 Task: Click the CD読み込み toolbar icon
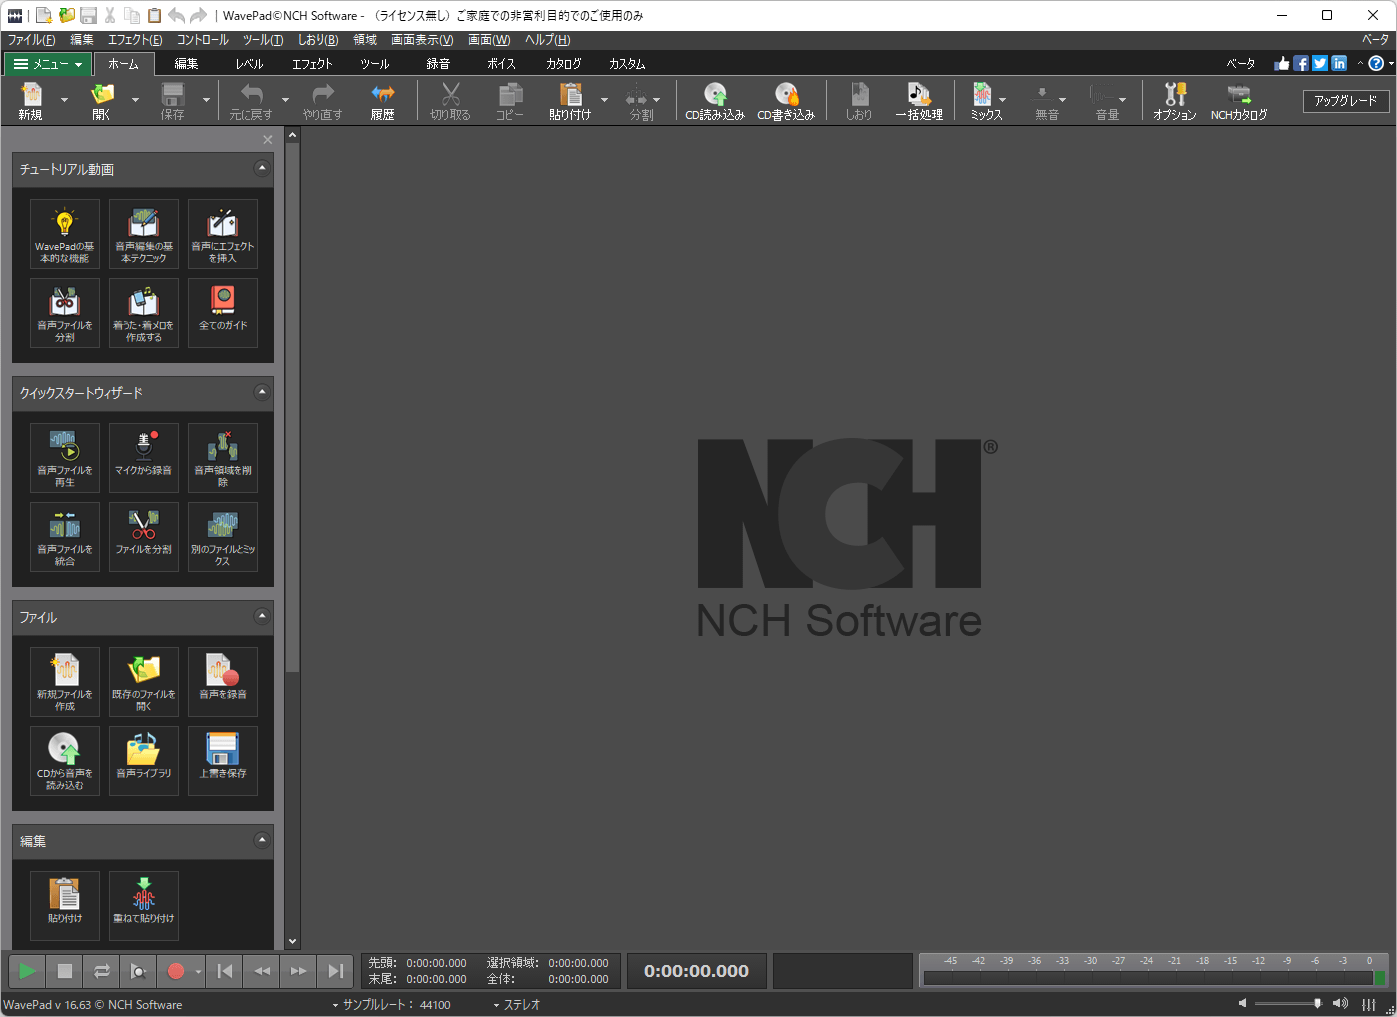pos(715,101)
